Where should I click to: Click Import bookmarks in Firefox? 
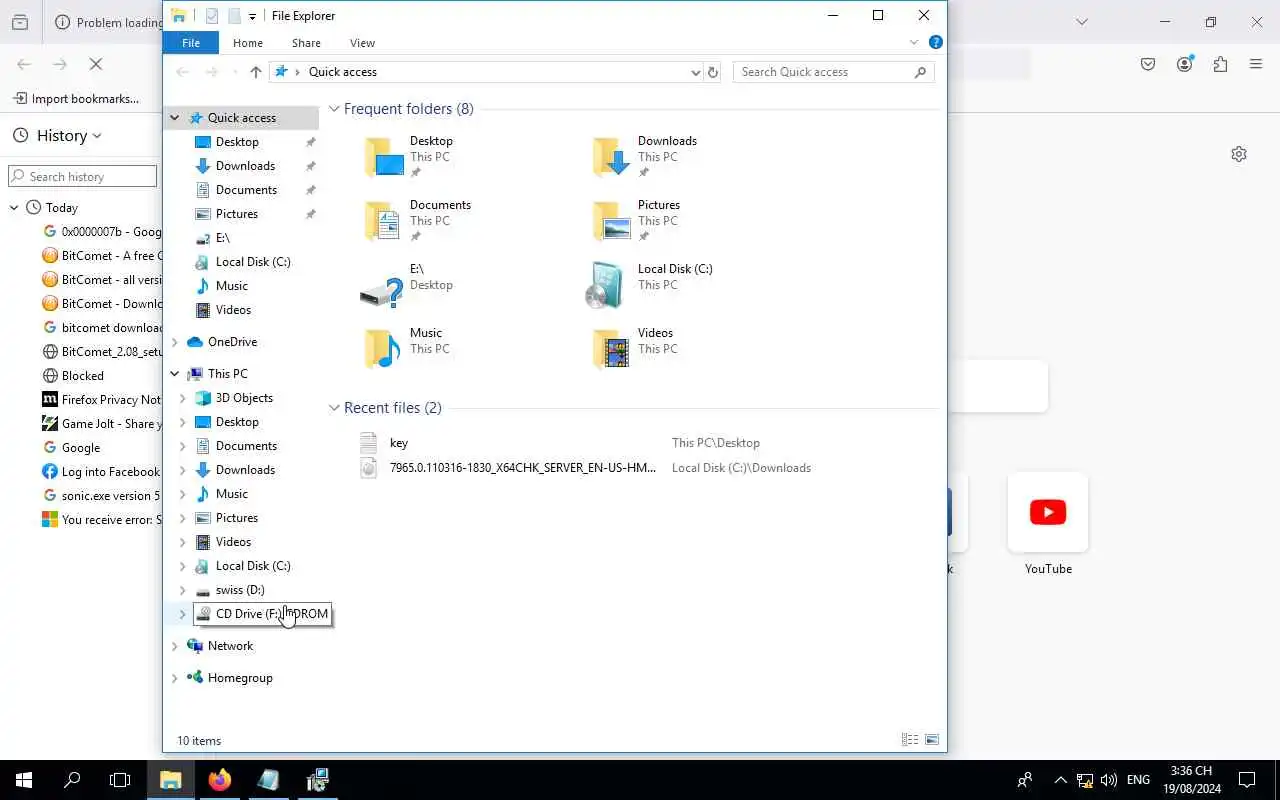76,99
